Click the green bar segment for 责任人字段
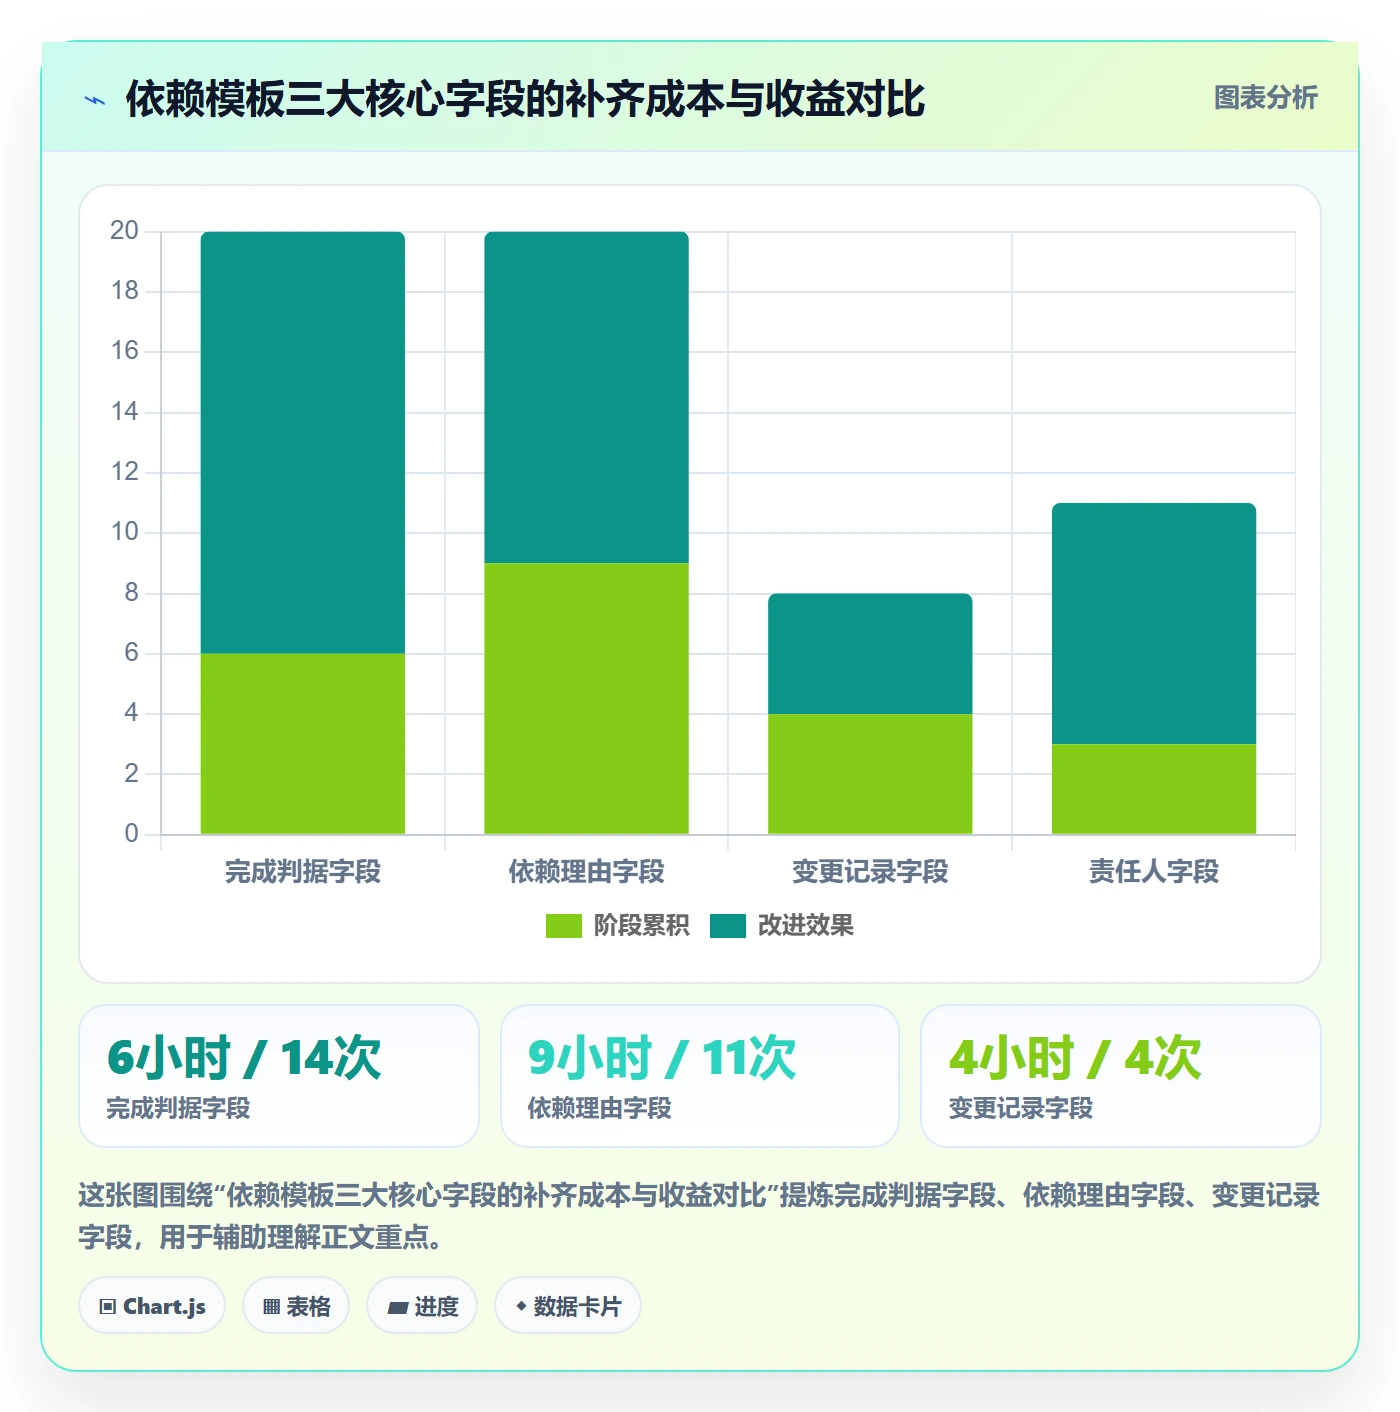The image size is (1400, 1412). [1154, 789]
